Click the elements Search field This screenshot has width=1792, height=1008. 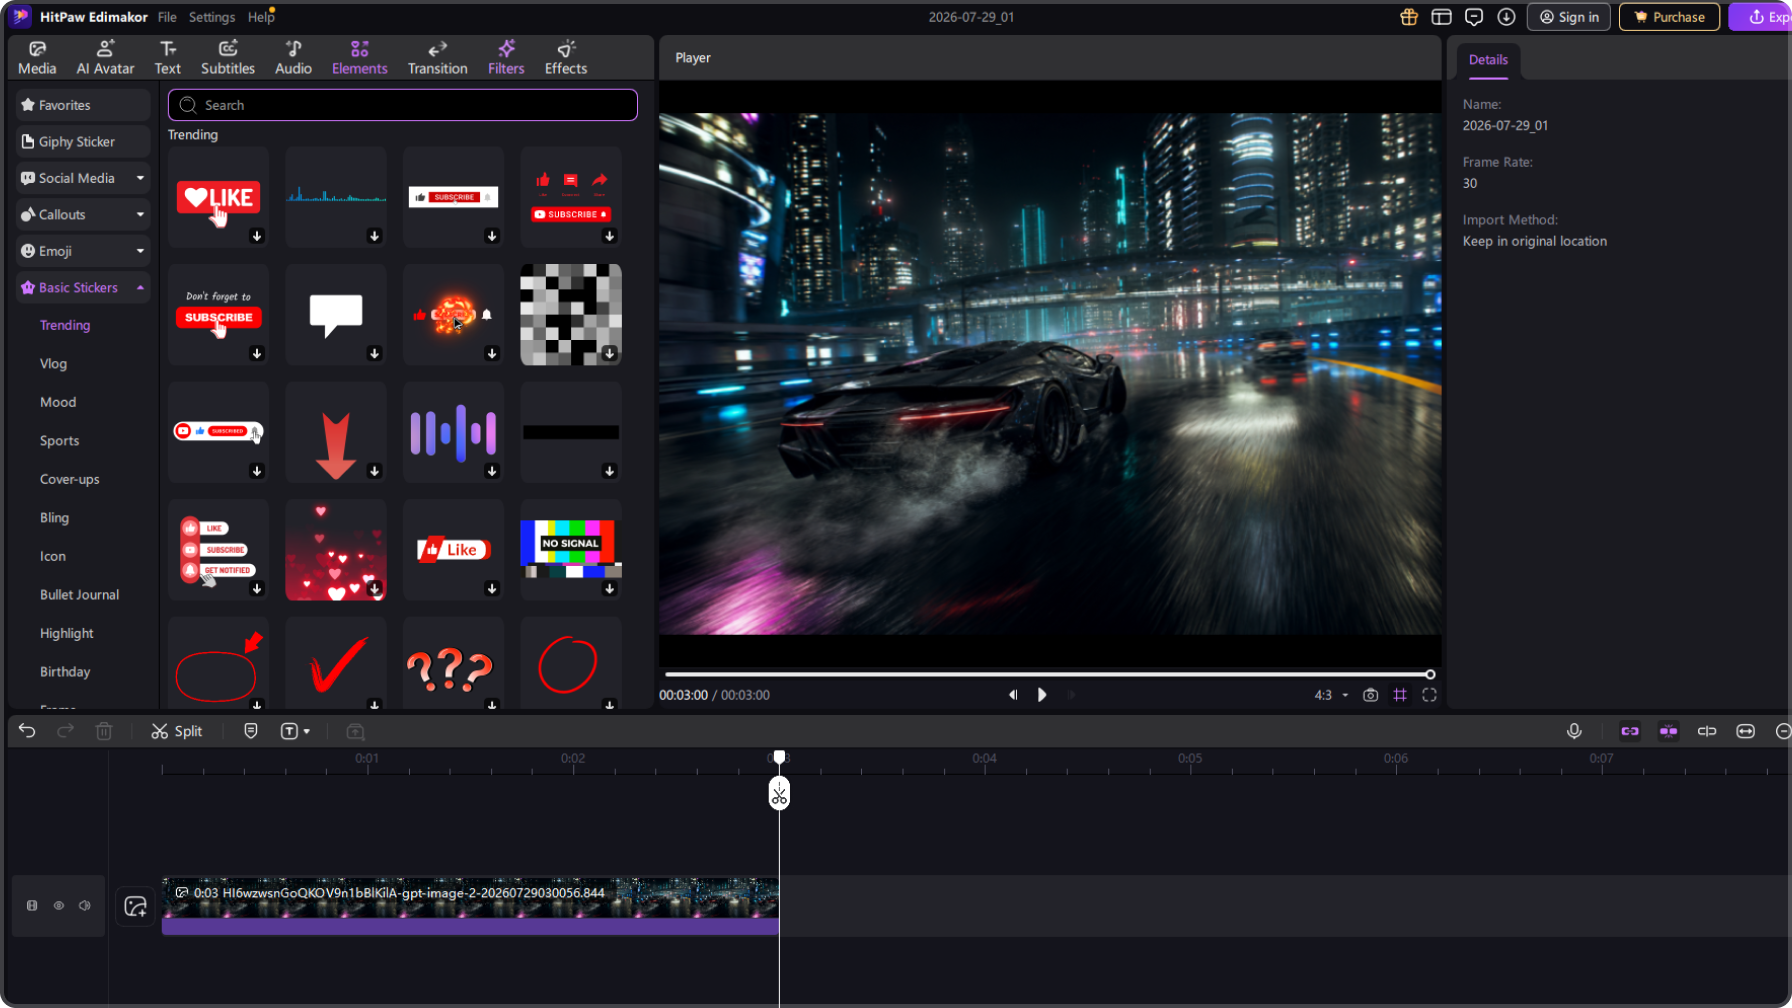point(403,105)
